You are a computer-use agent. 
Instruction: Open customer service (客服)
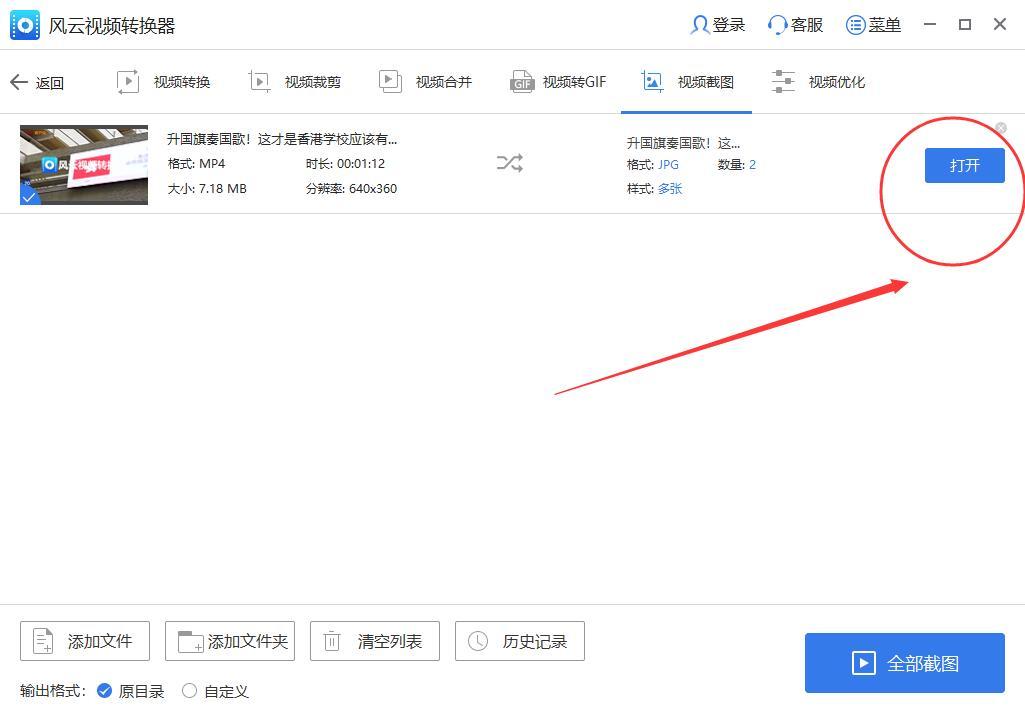point(778,25)
